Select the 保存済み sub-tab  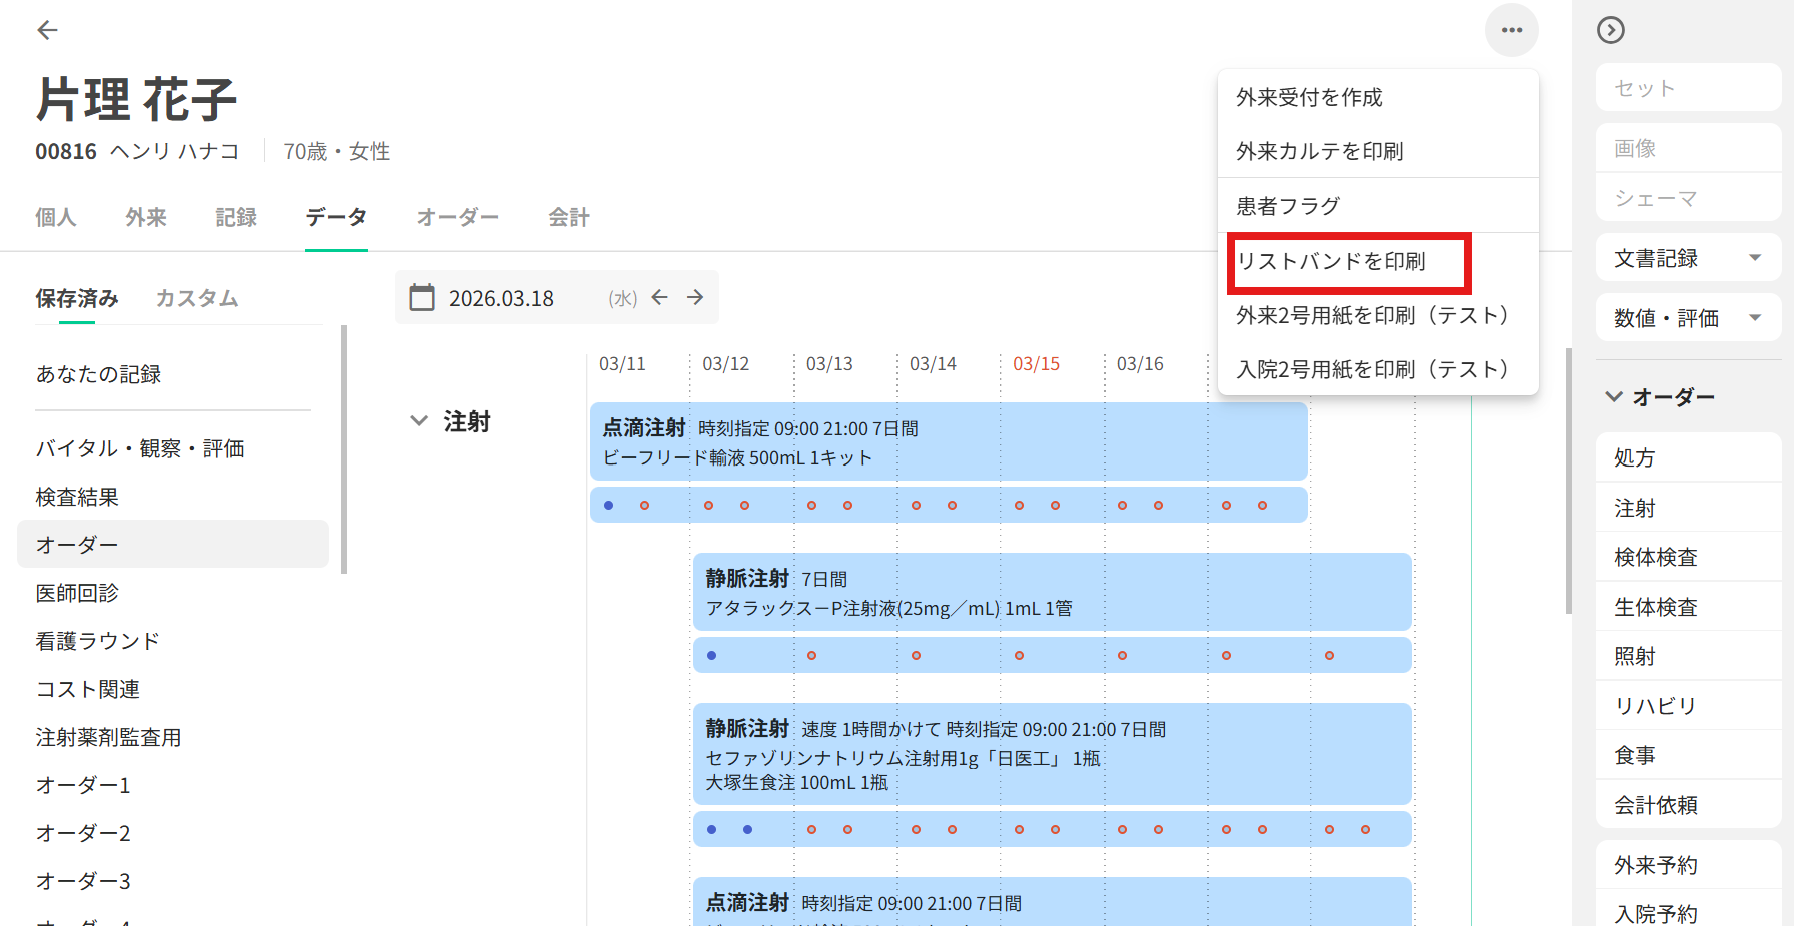click(77, 298)
